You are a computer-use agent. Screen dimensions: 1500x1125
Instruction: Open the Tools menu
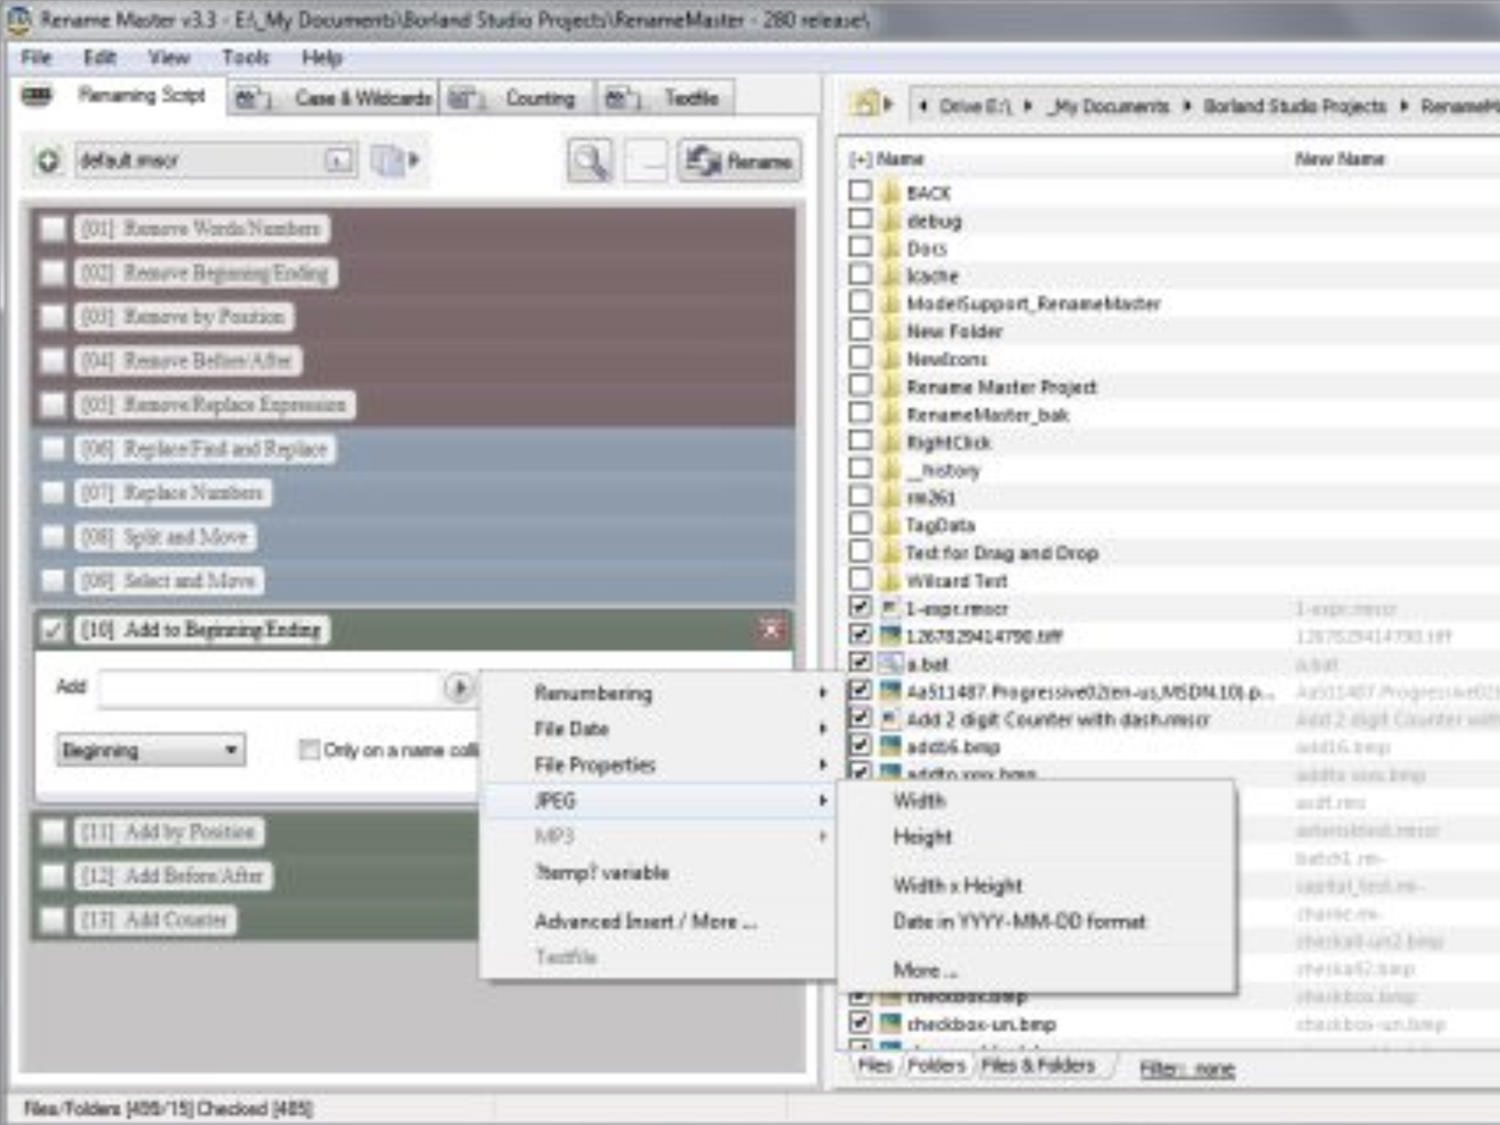[245, 57]
